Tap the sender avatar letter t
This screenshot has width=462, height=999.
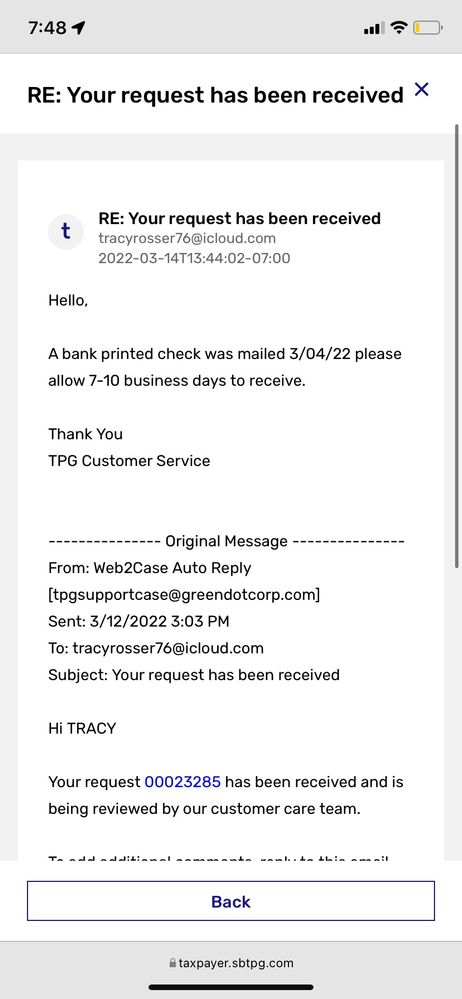(x=66, y=231)
